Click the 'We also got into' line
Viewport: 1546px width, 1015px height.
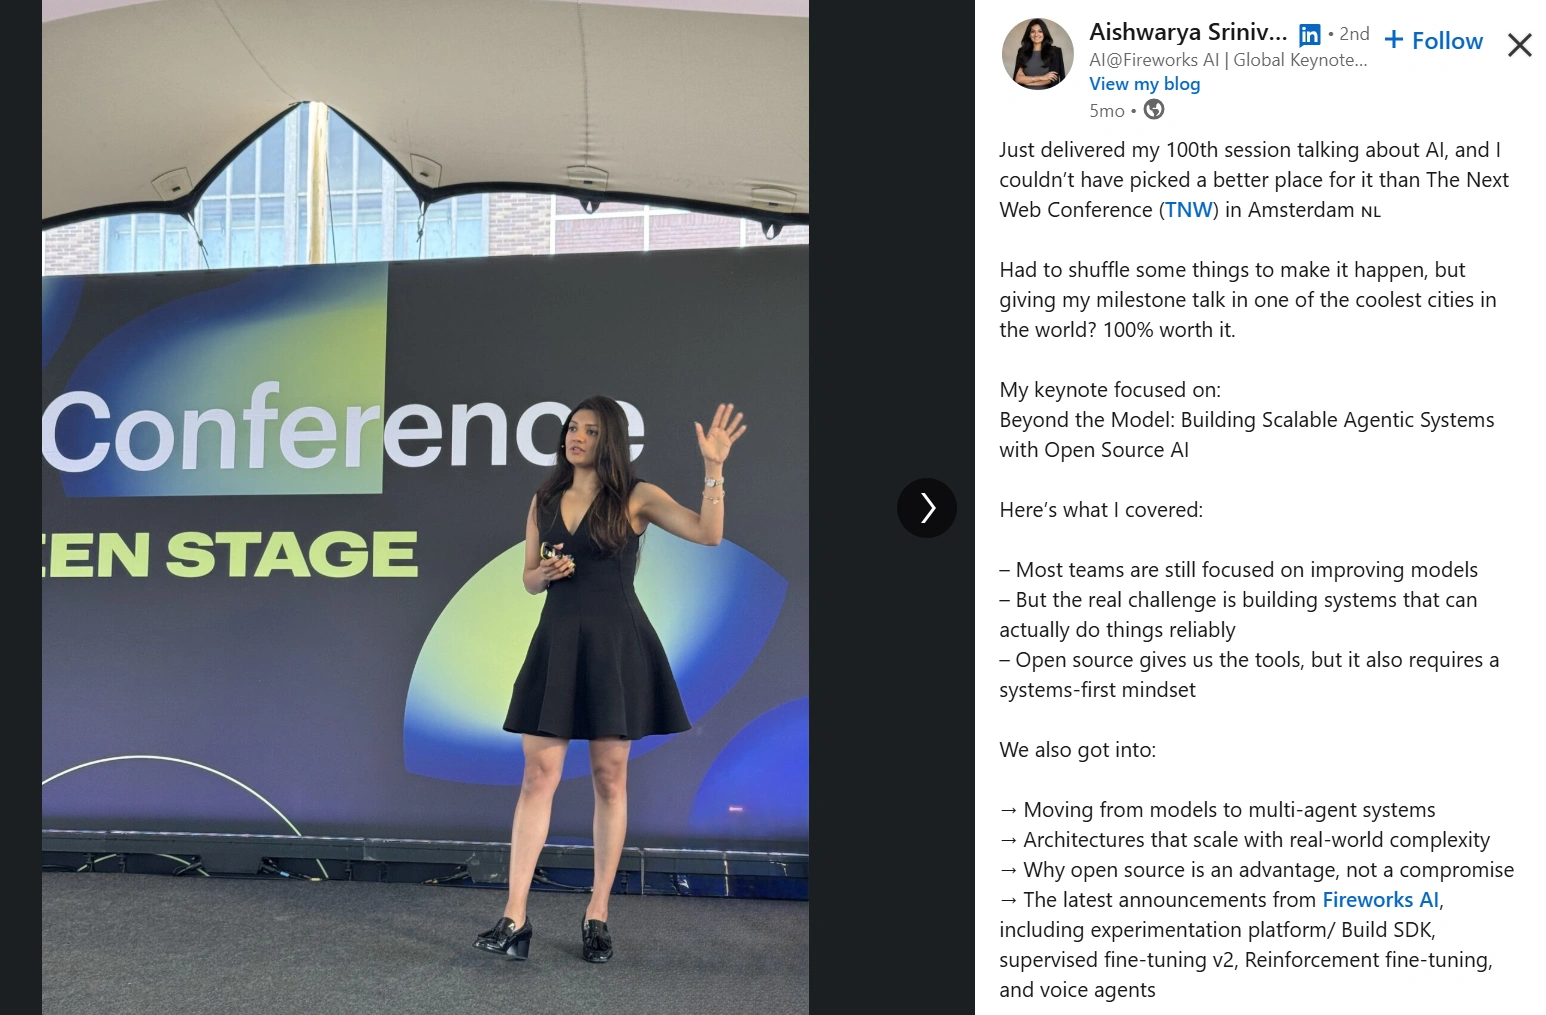coord(1077,750)
